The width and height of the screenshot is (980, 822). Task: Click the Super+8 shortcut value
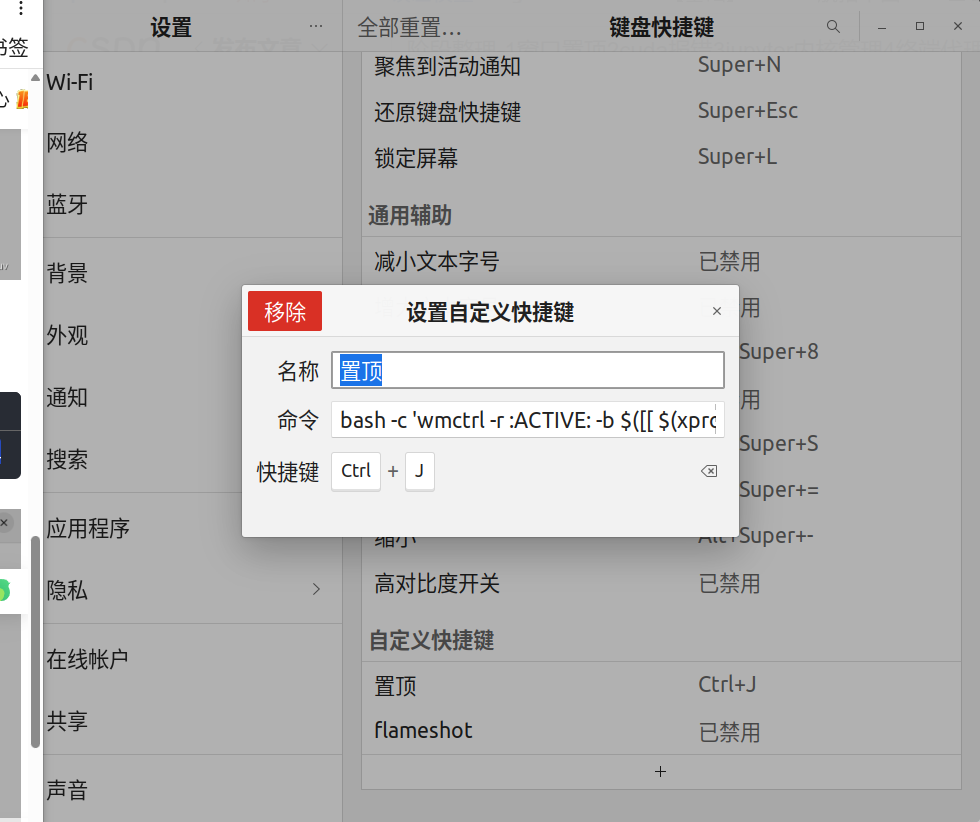(779, 351)
